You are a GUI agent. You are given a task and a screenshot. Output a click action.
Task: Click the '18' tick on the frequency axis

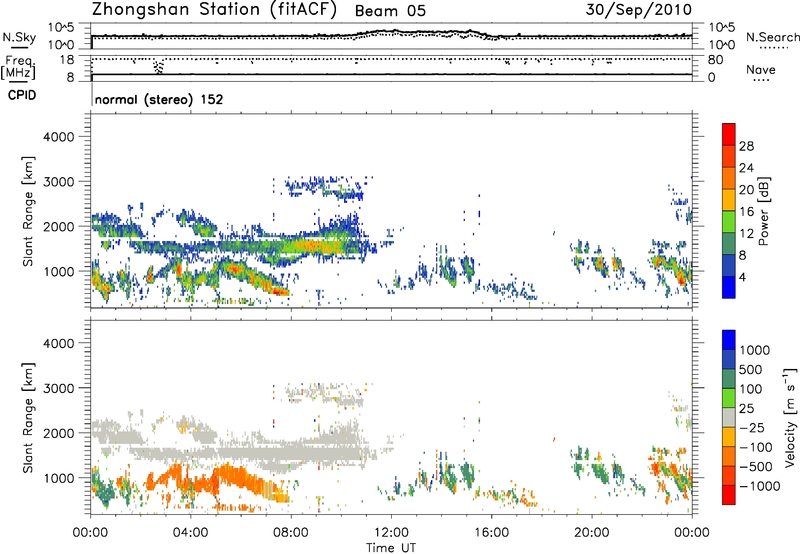coord(67,60)
